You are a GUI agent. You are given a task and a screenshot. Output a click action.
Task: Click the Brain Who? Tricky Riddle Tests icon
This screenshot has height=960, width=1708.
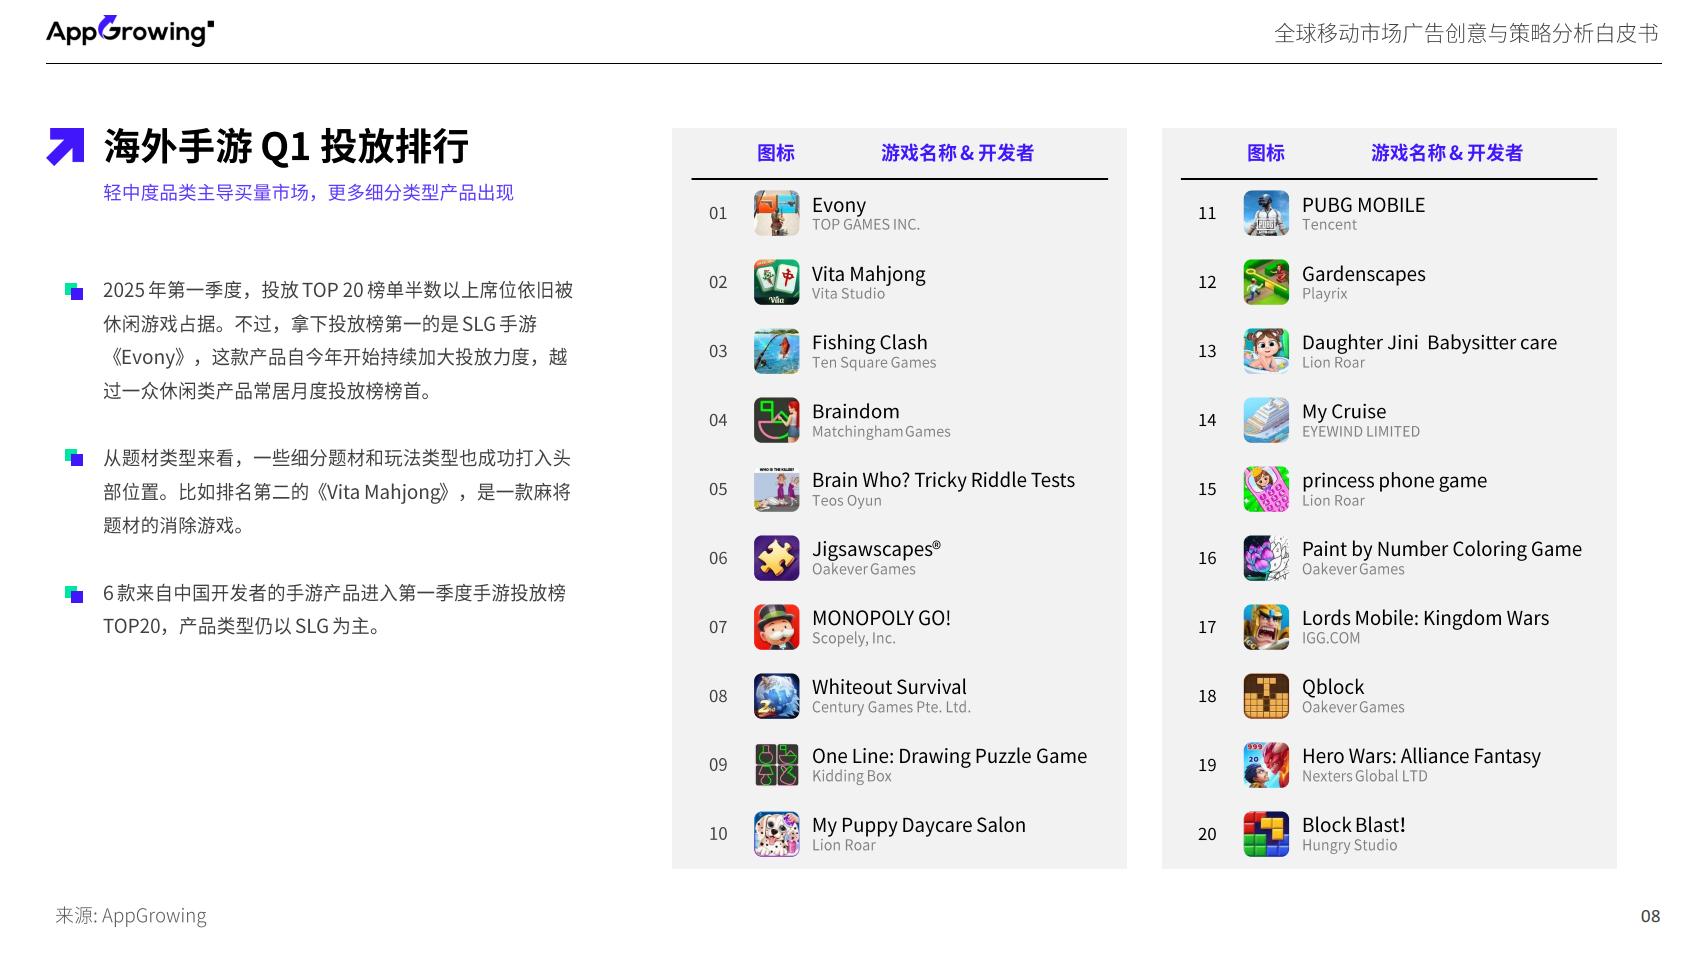pos(776,489)
